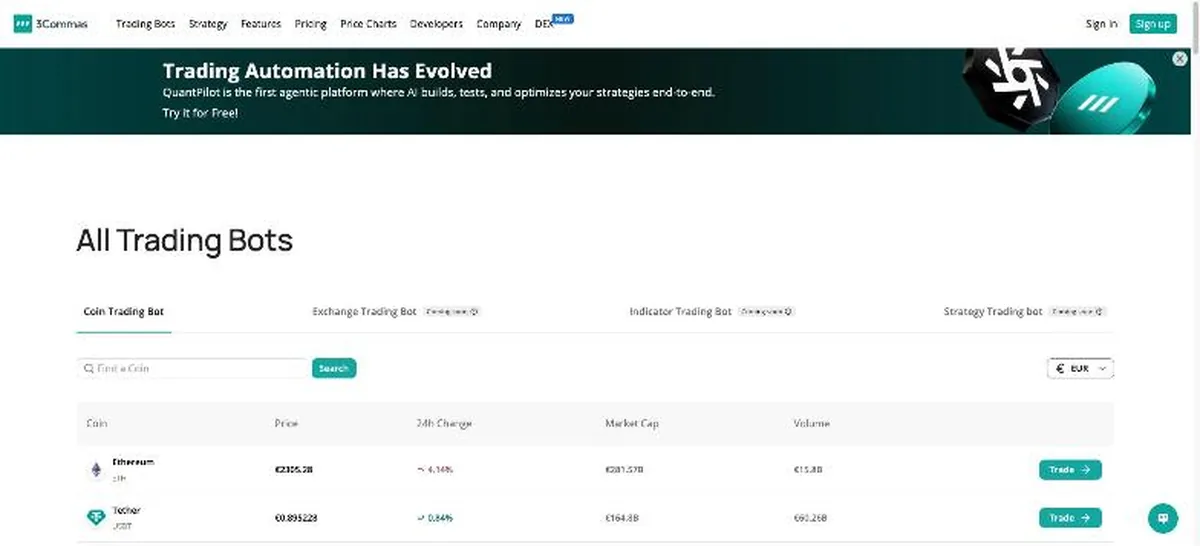The image size is (1200, 546).
Task: Click the Sign up button
Action: pos(1153,24)
